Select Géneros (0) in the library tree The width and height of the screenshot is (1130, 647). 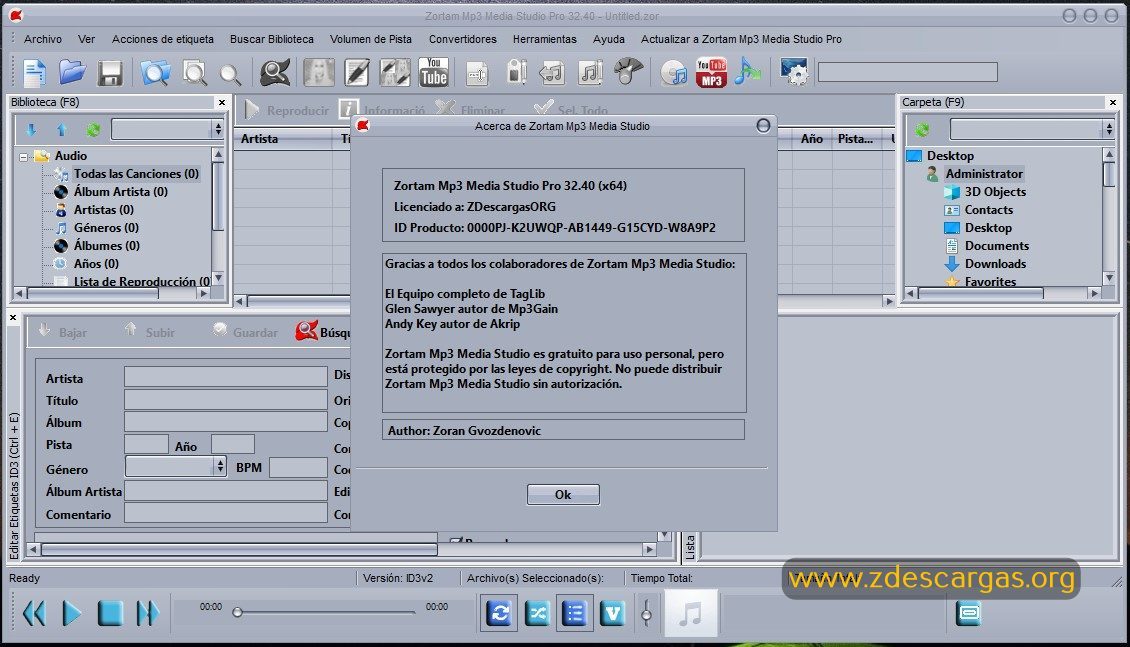(106, 228)
